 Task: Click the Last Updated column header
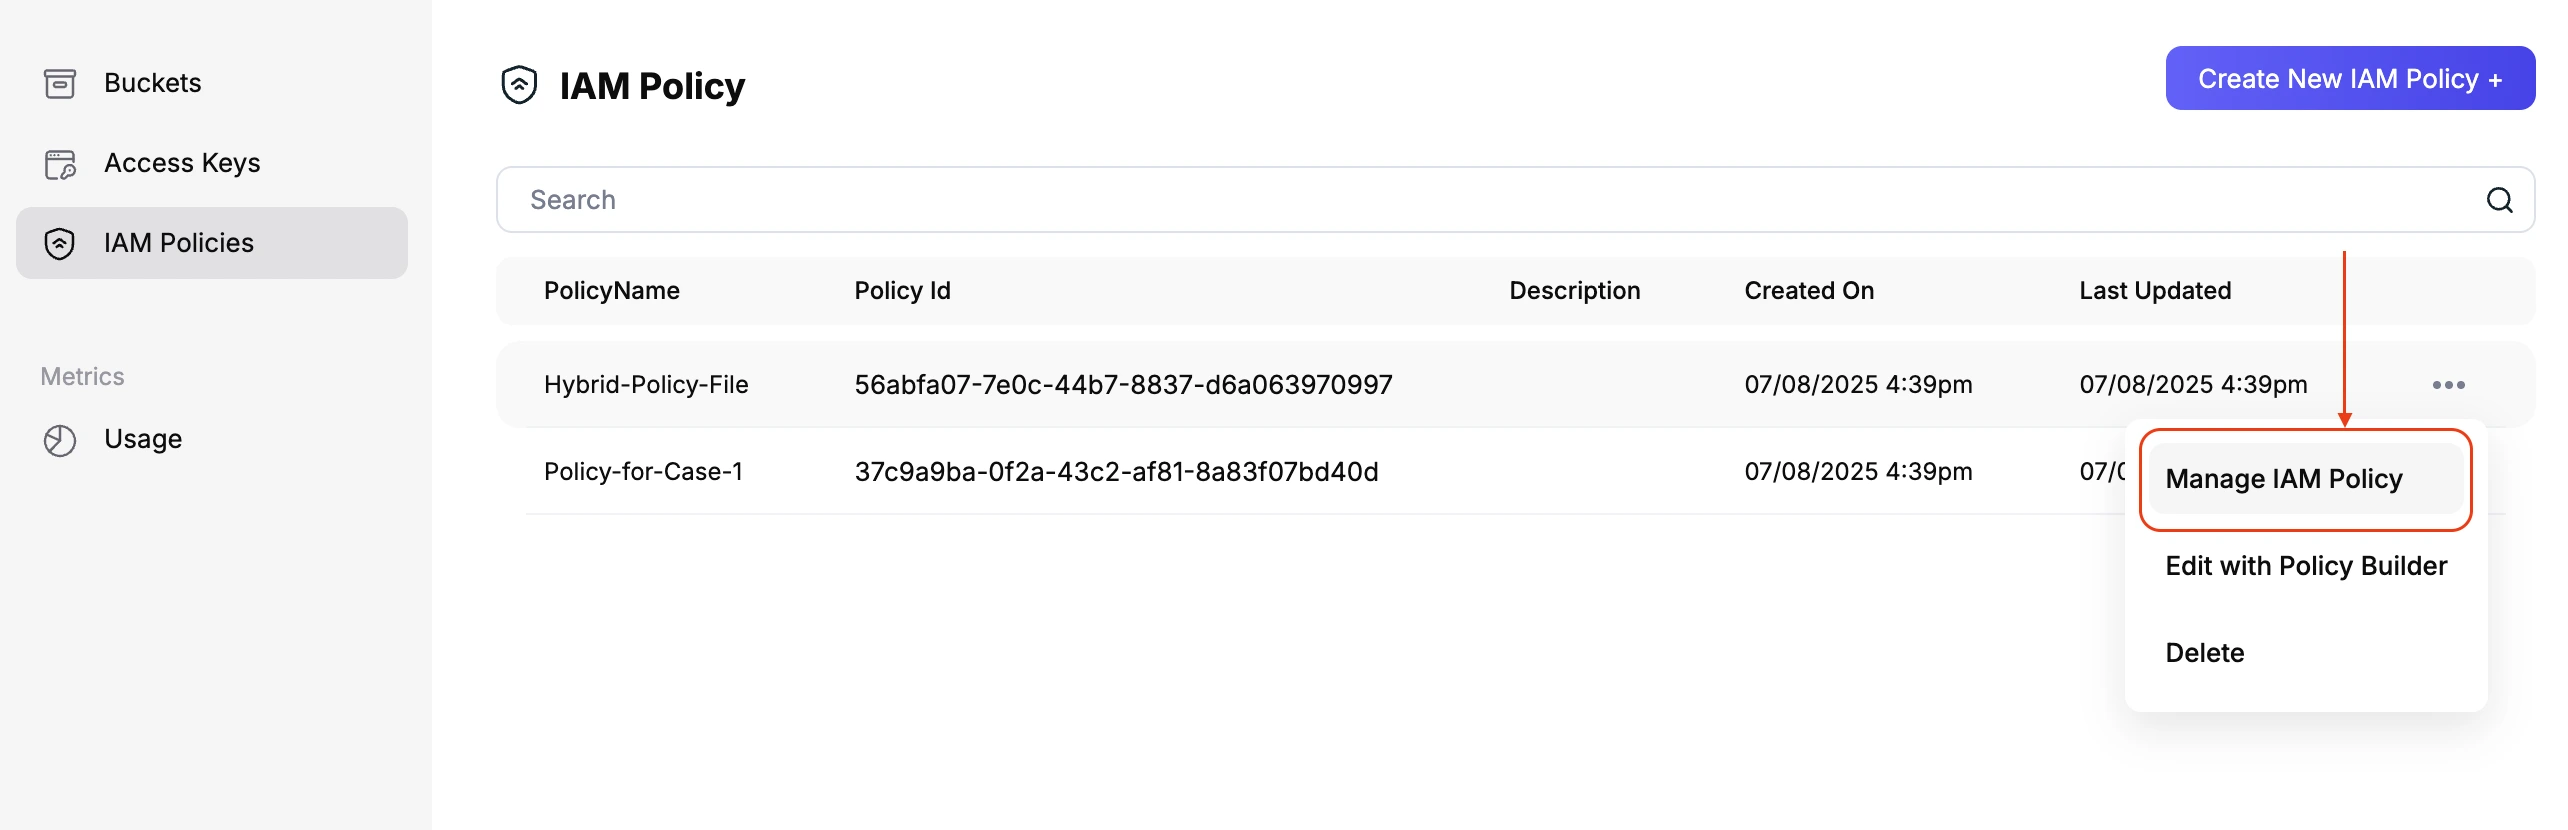point(2155,291)
